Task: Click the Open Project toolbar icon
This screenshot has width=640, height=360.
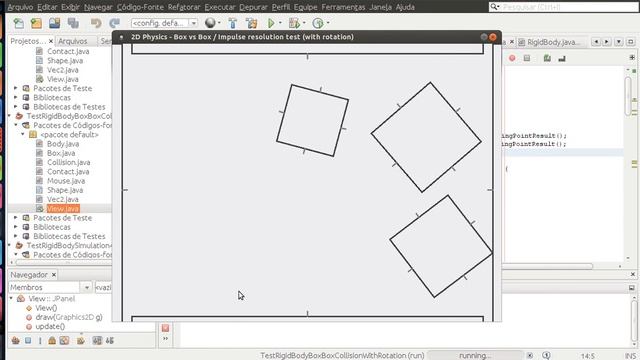Action: point(54,23)
